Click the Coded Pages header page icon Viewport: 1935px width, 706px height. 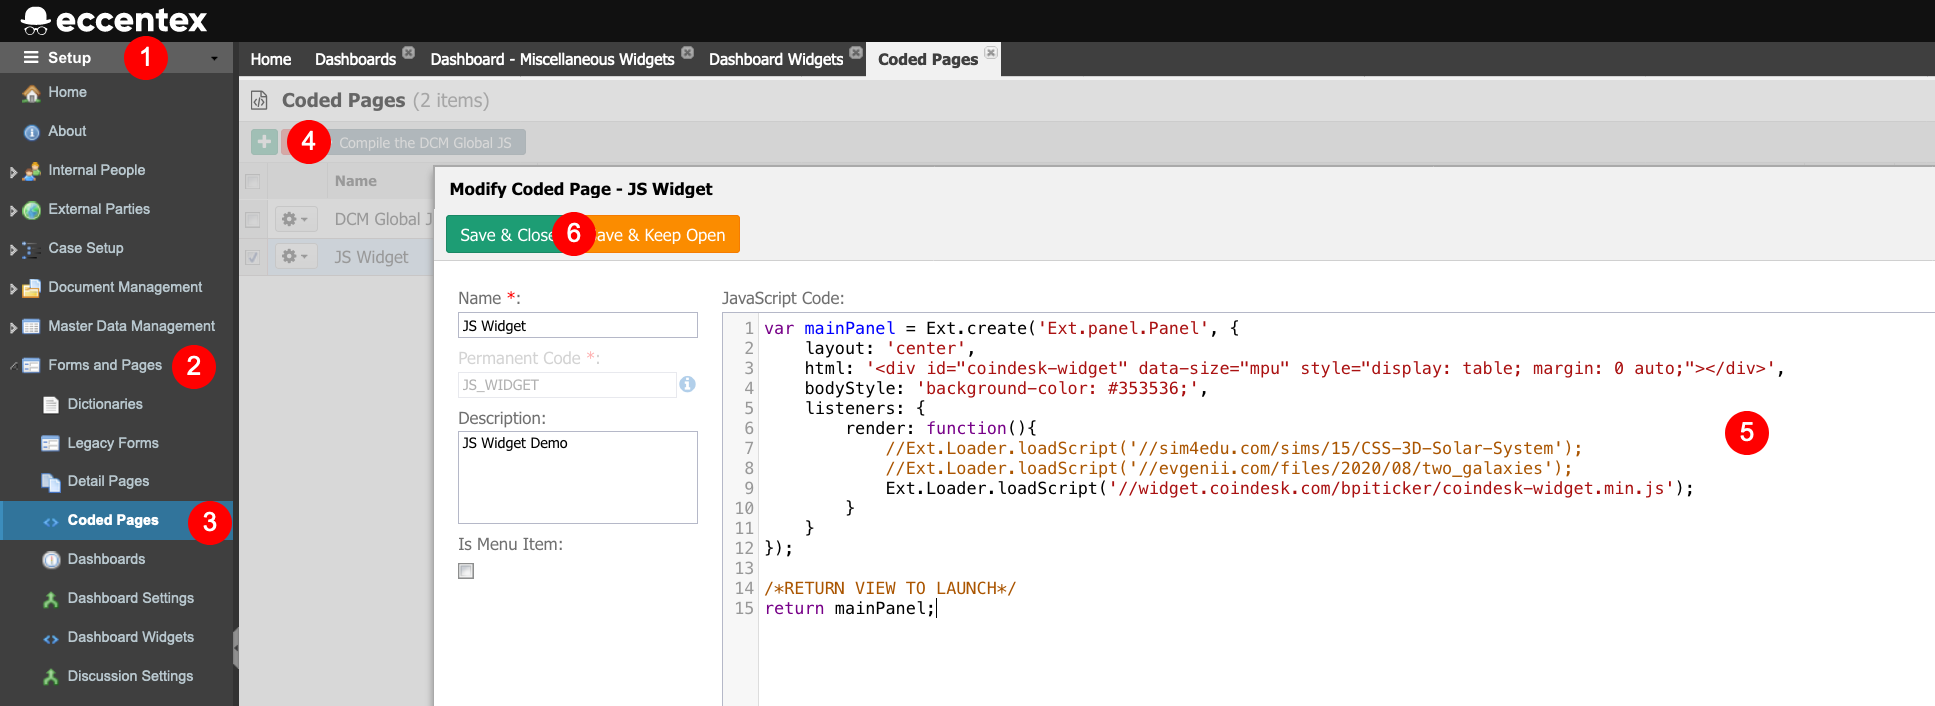[x=259, y=100]
